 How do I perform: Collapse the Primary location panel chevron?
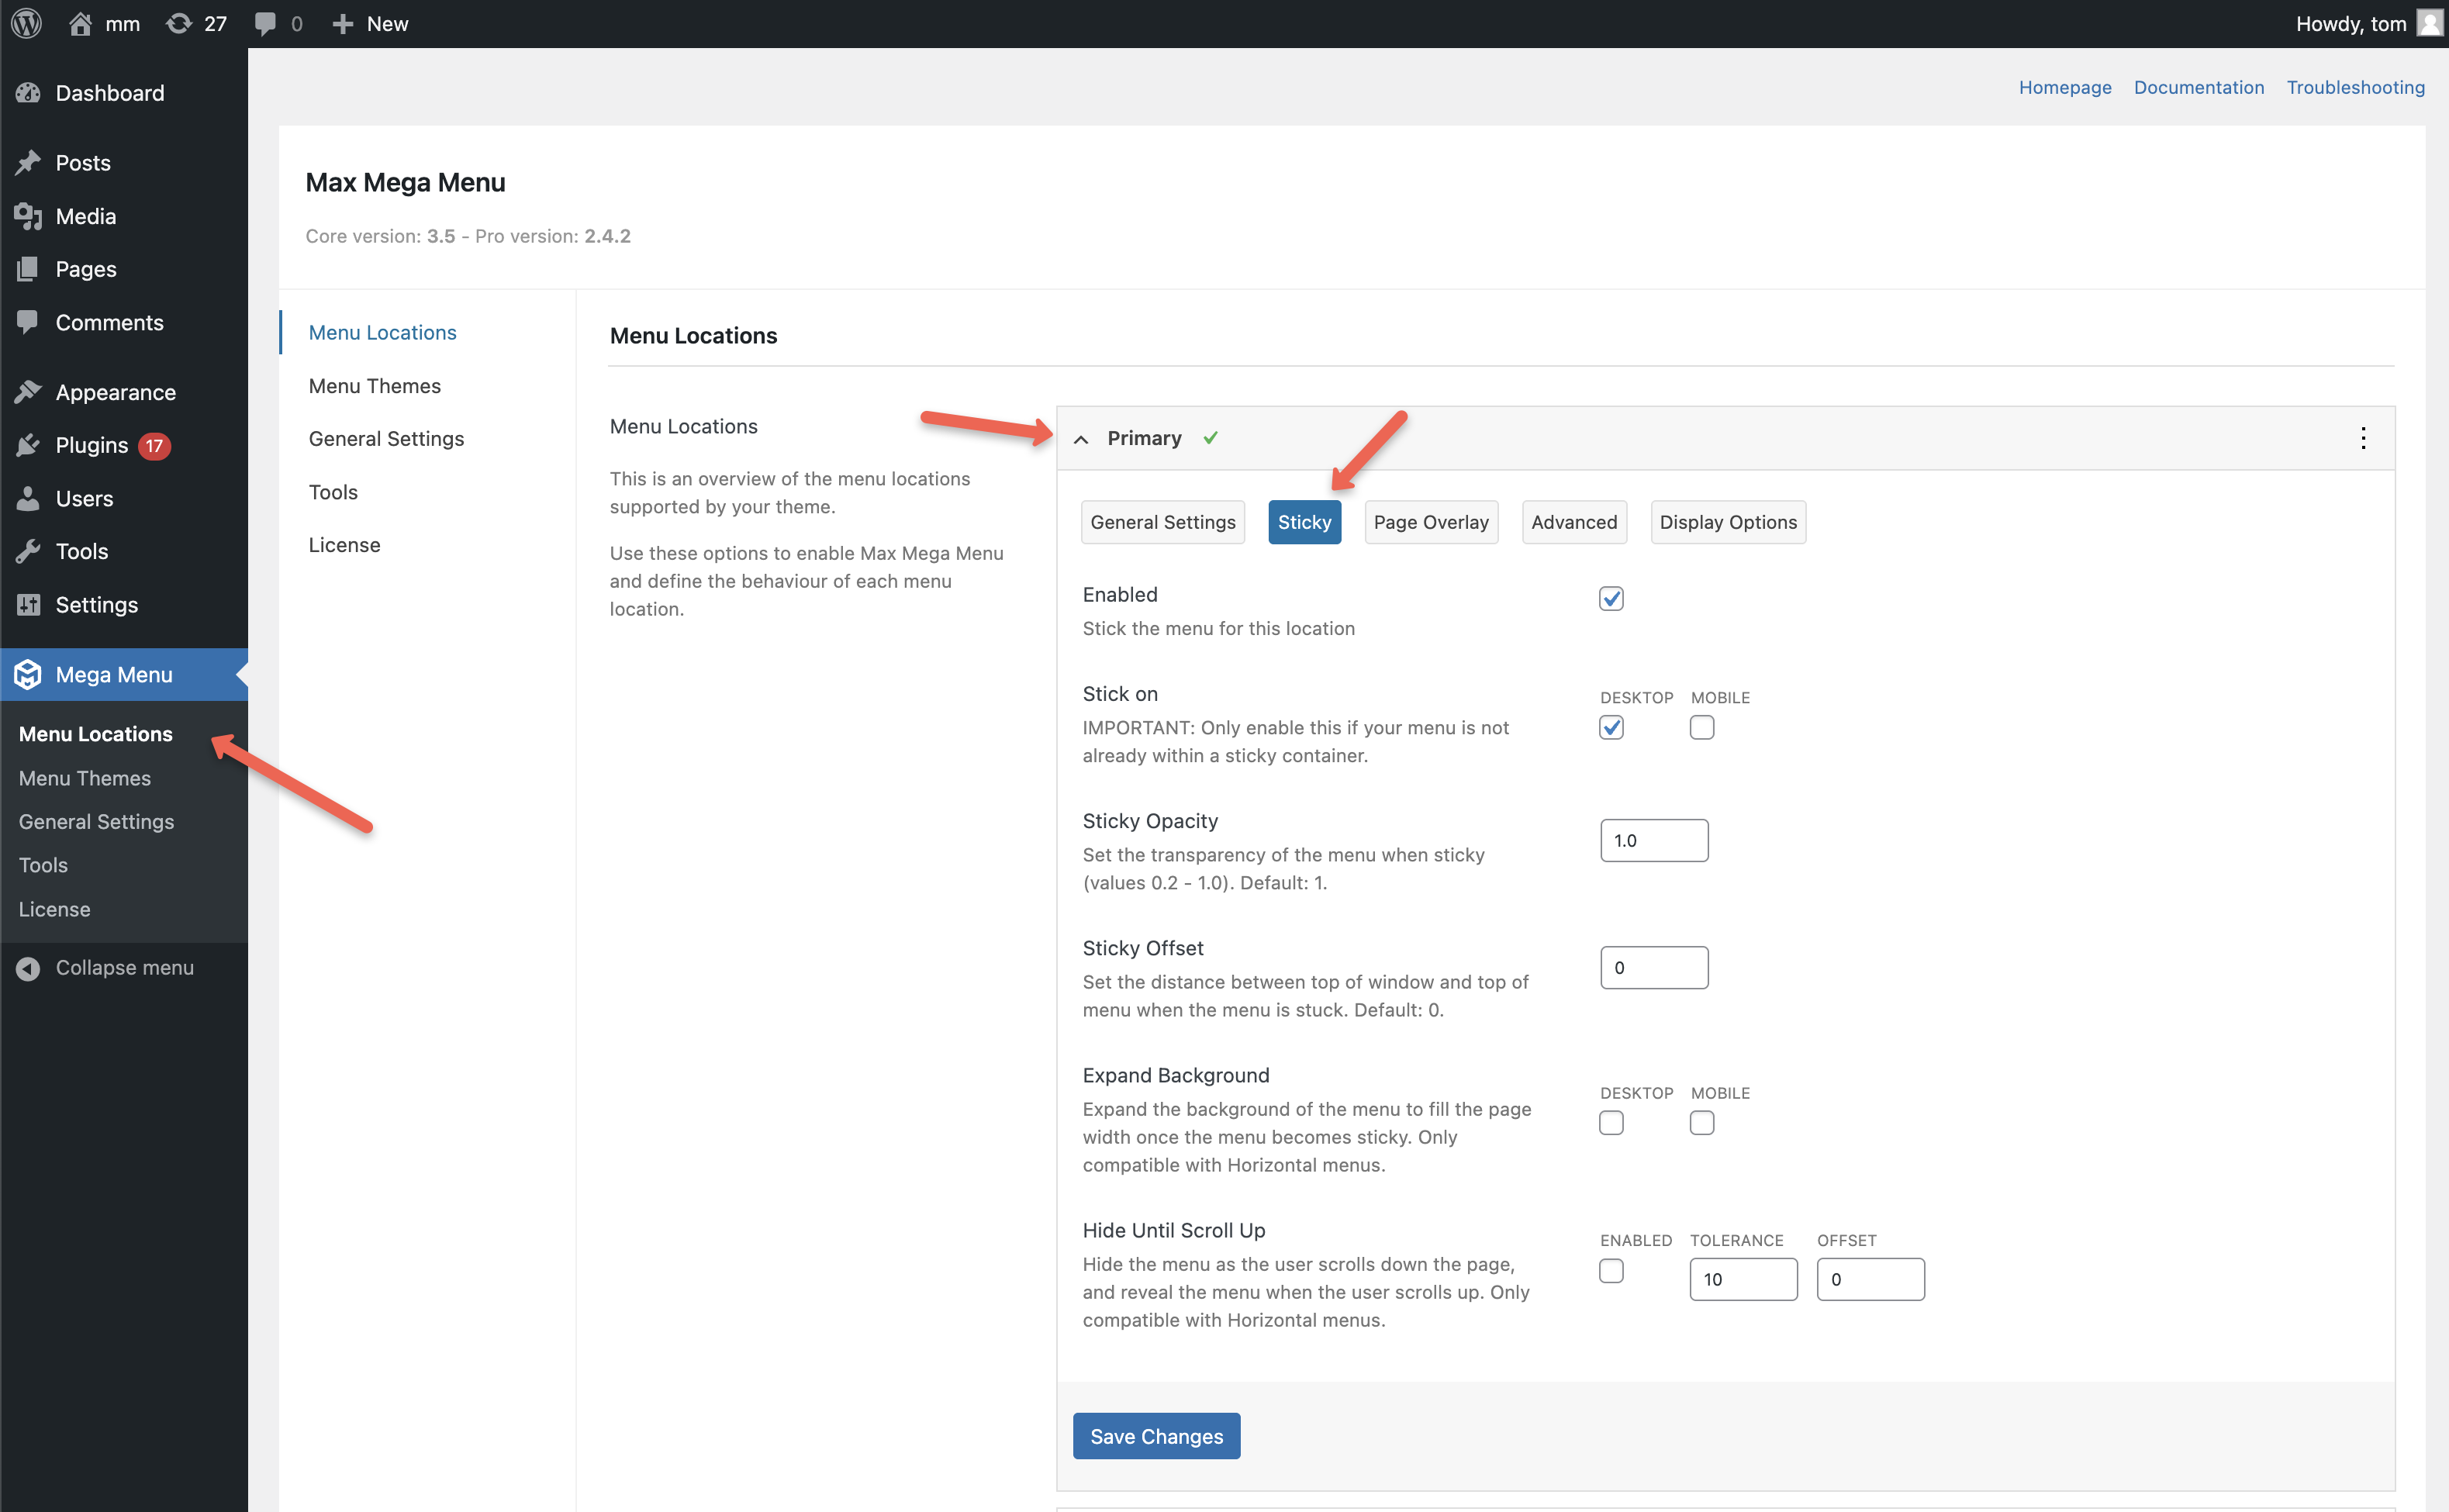tap(1081, 439)
